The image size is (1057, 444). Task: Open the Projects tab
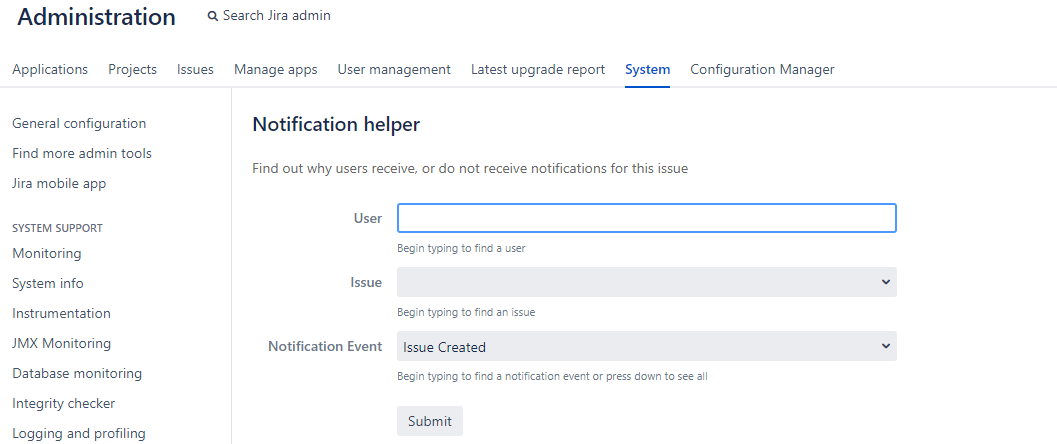132,69
